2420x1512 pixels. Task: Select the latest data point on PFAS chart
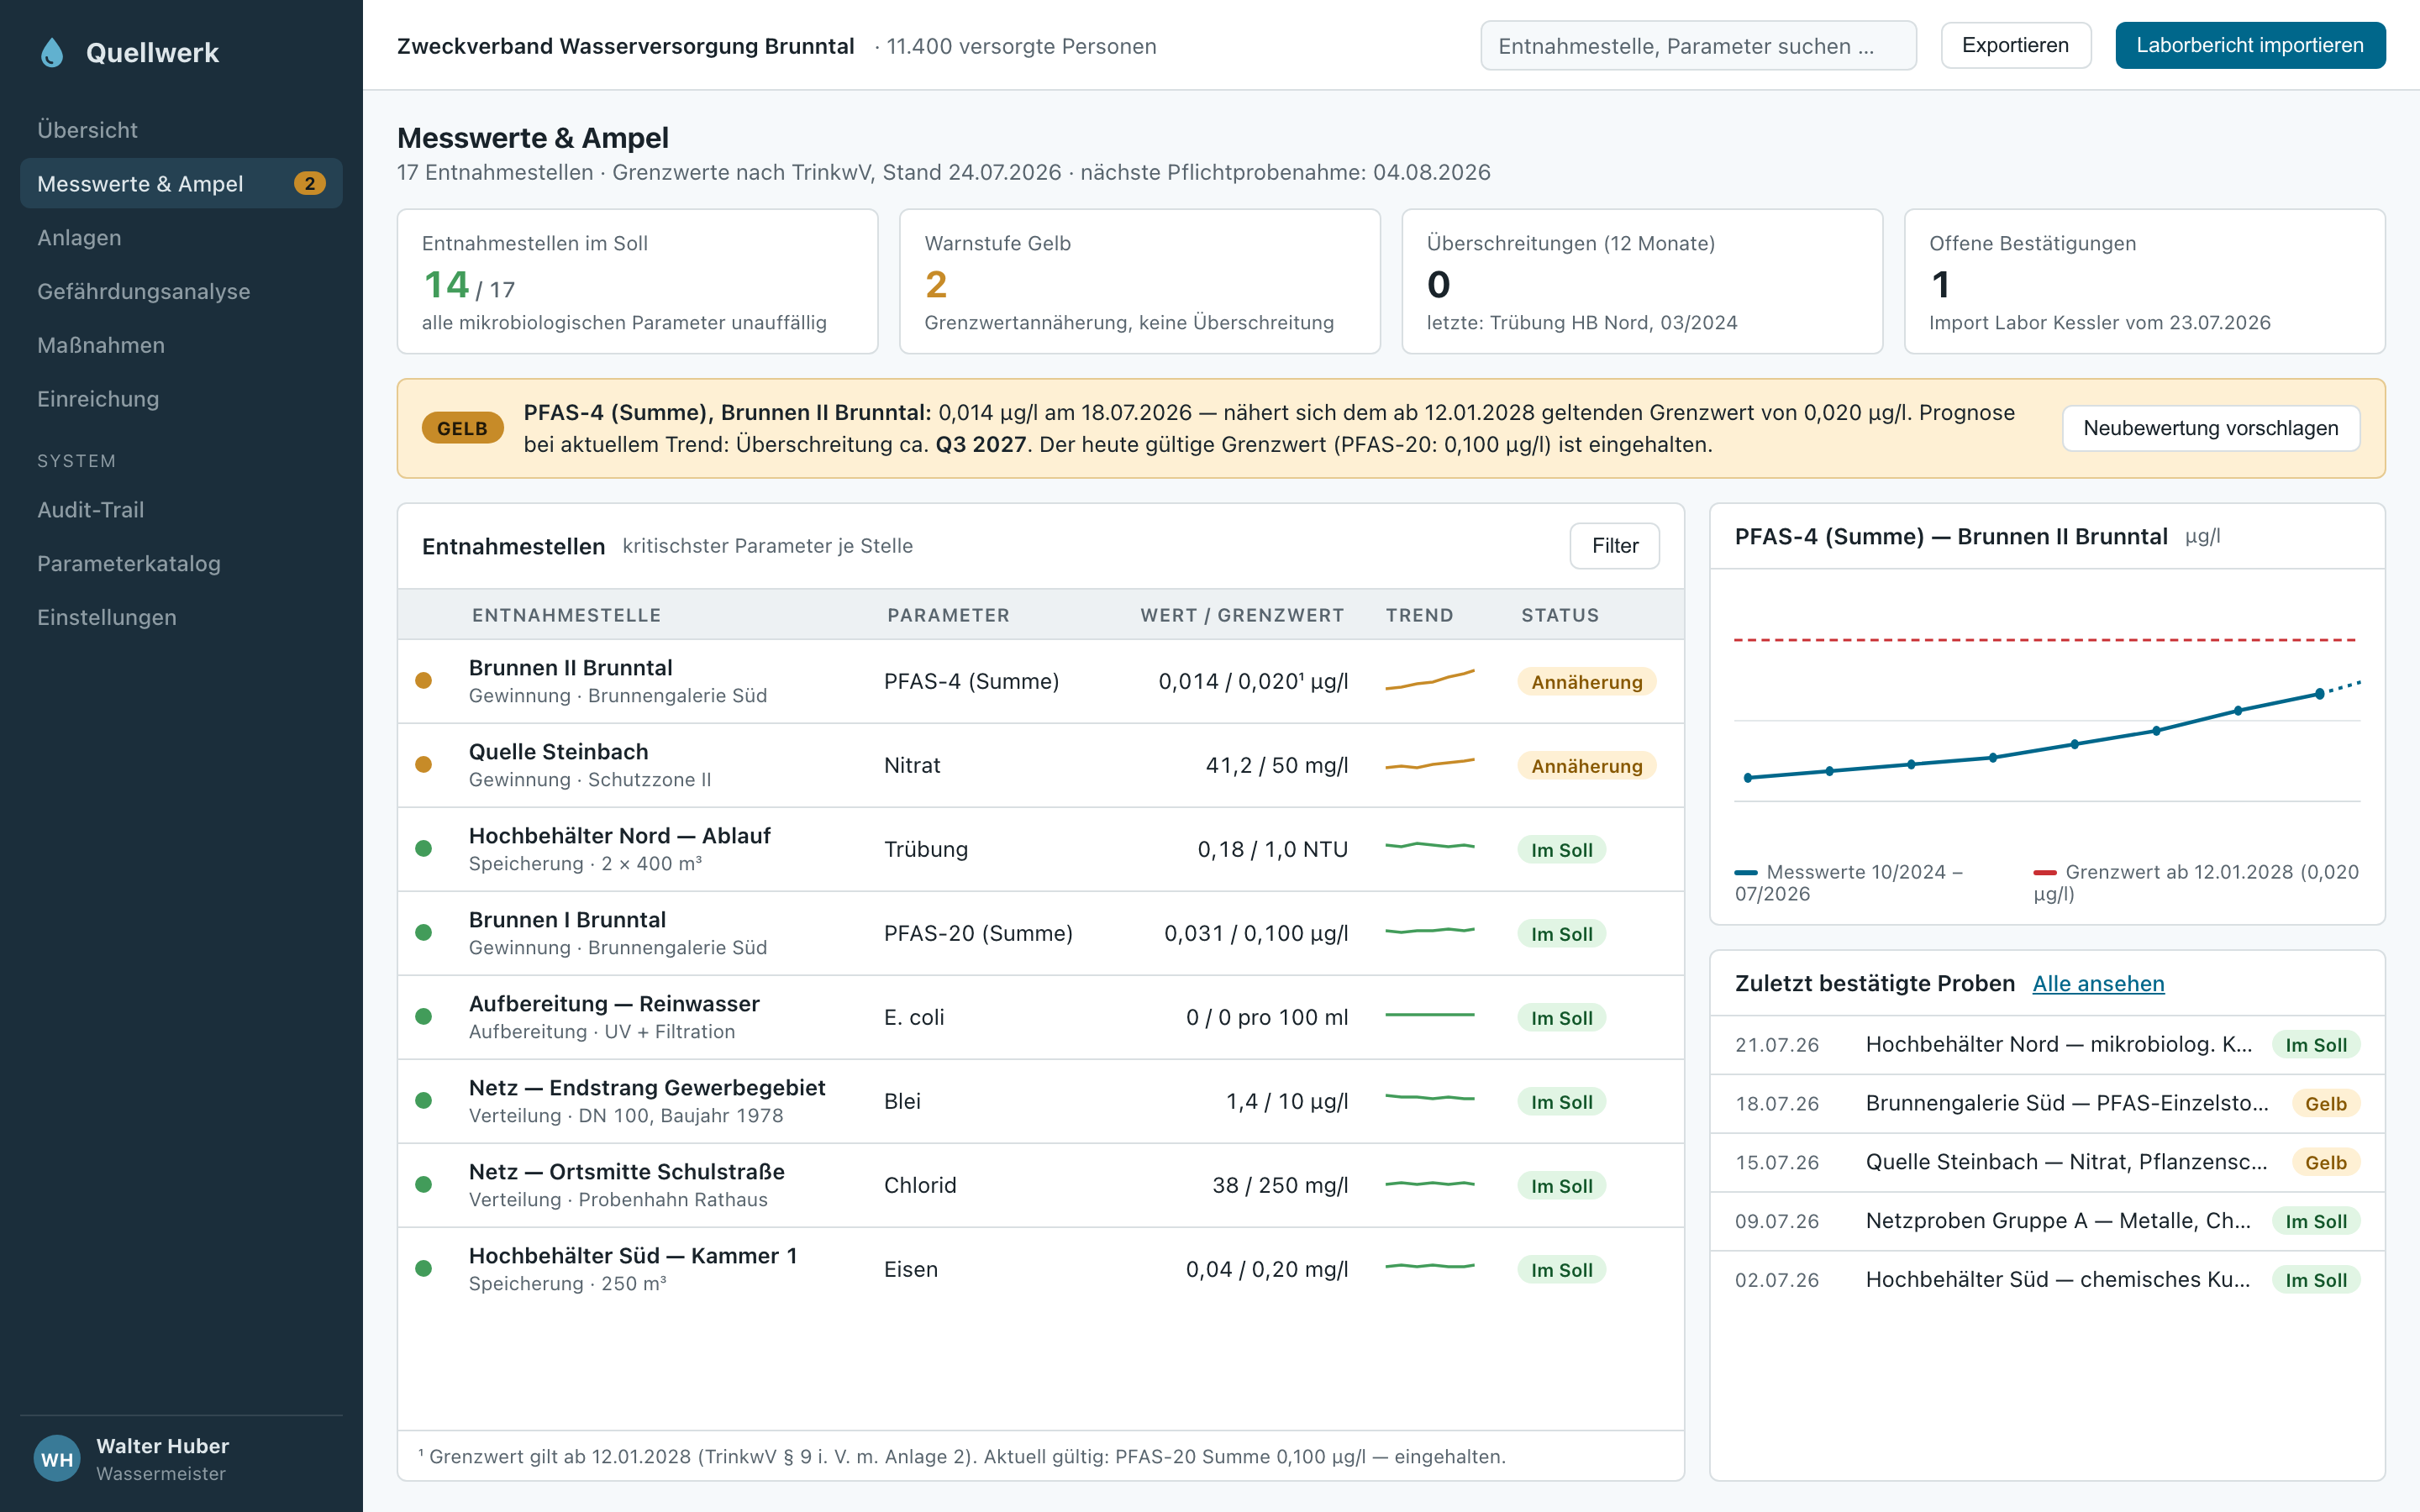click(2320, 694)
